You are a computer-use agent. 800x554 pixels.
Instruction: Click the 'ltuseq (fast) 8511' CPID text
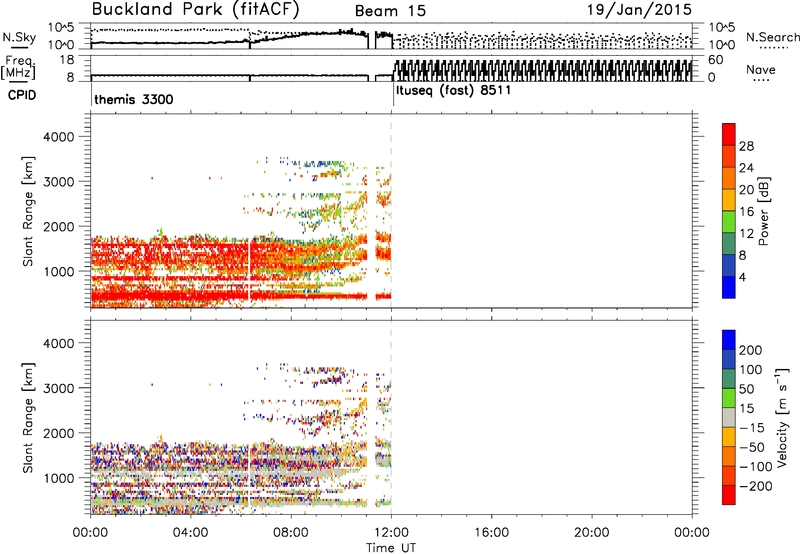pos(454,90)
